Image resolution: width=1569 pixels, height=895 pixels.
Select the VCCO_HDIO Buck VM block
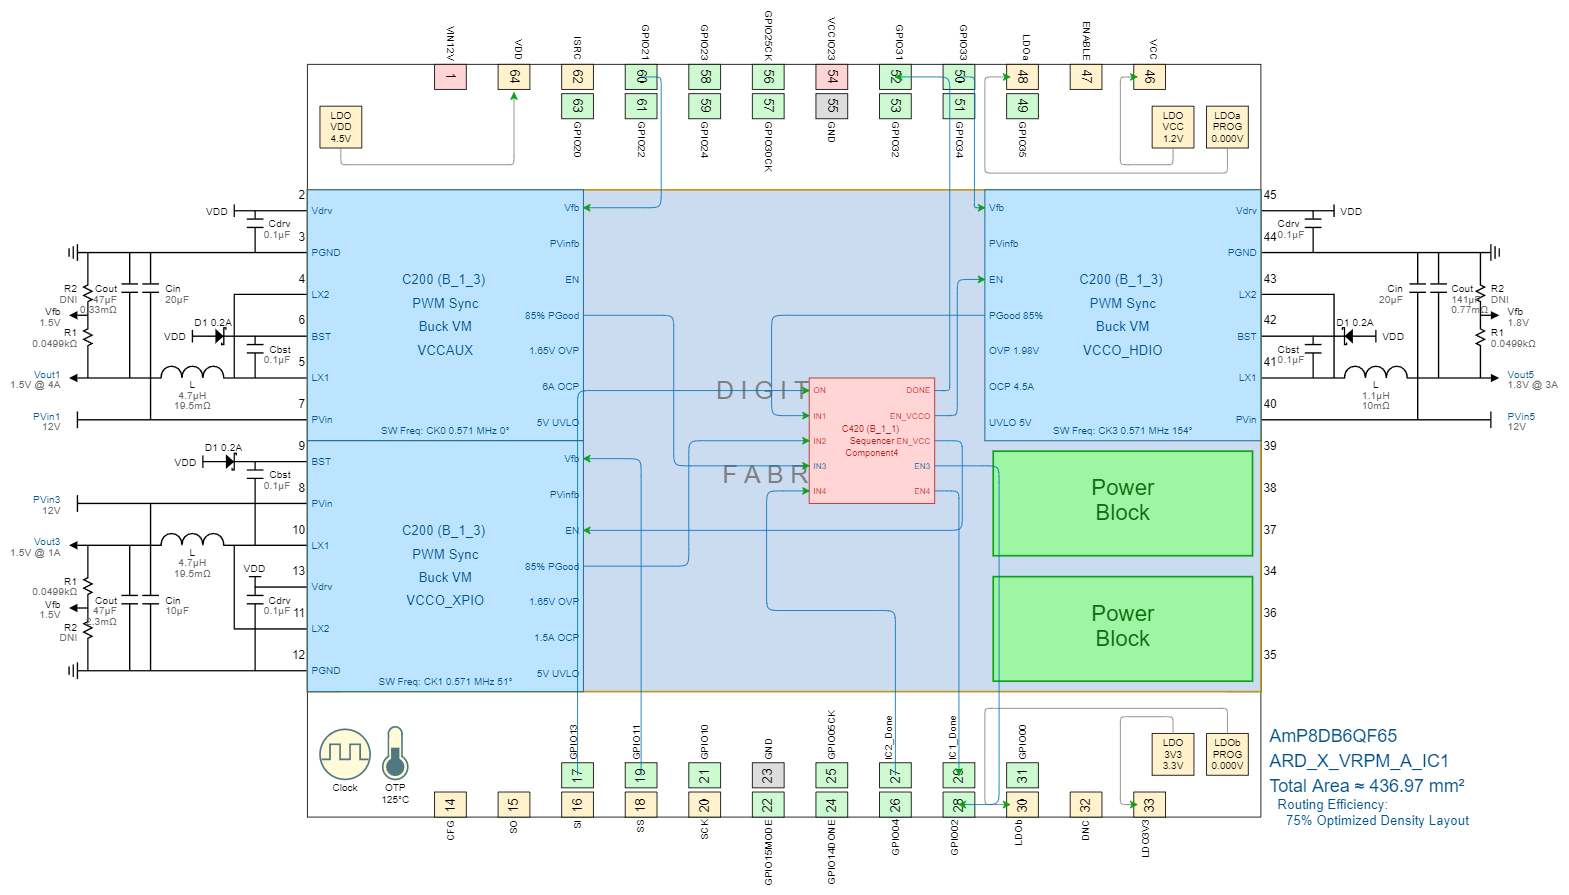(1122, 315)
